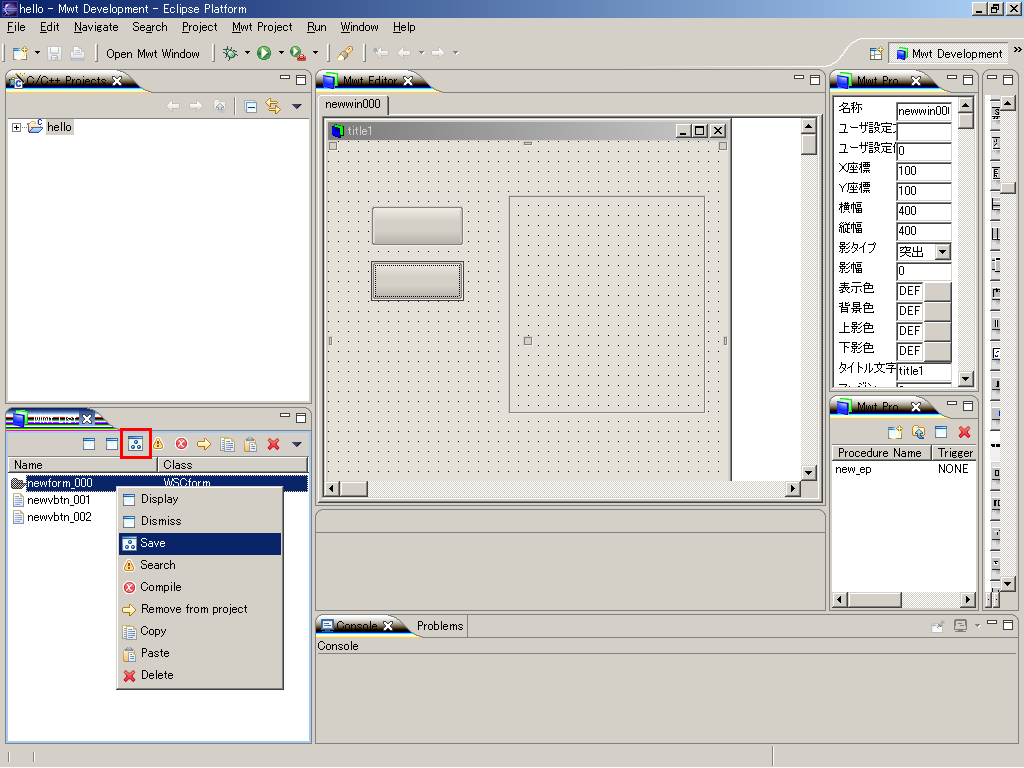The image size is (1024, 768).
Task: Click the Compile icon in Mwt List toolbar
Action: (x=181, y=444)
